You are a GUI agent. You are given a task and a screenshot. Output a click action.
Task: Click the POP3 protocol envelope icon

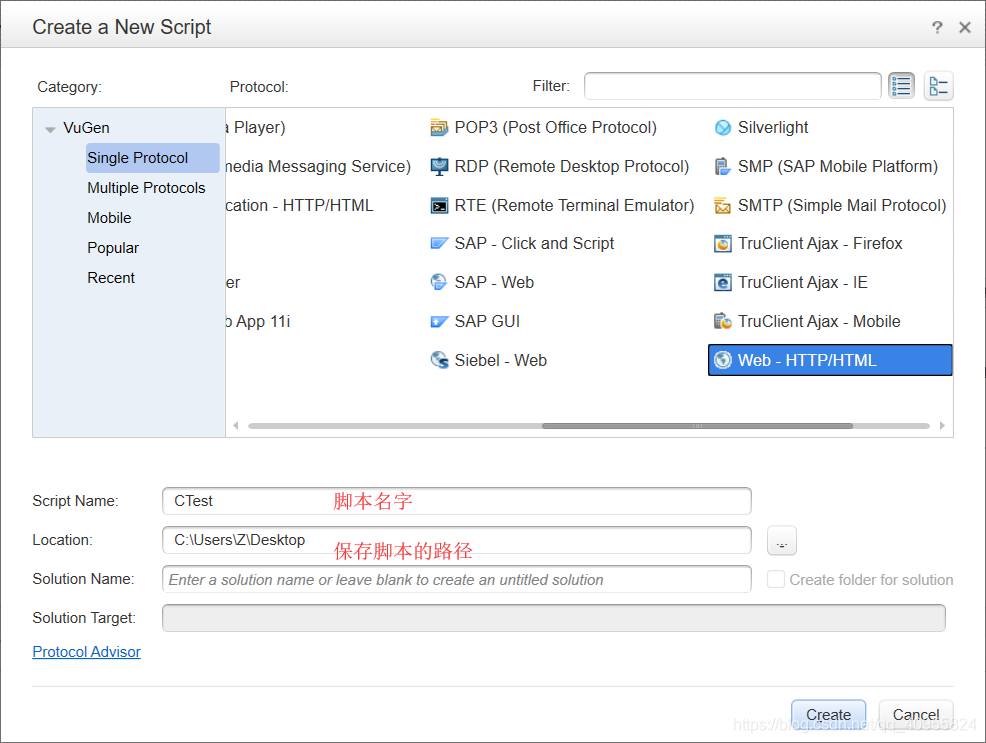click(x=439, y=128)
